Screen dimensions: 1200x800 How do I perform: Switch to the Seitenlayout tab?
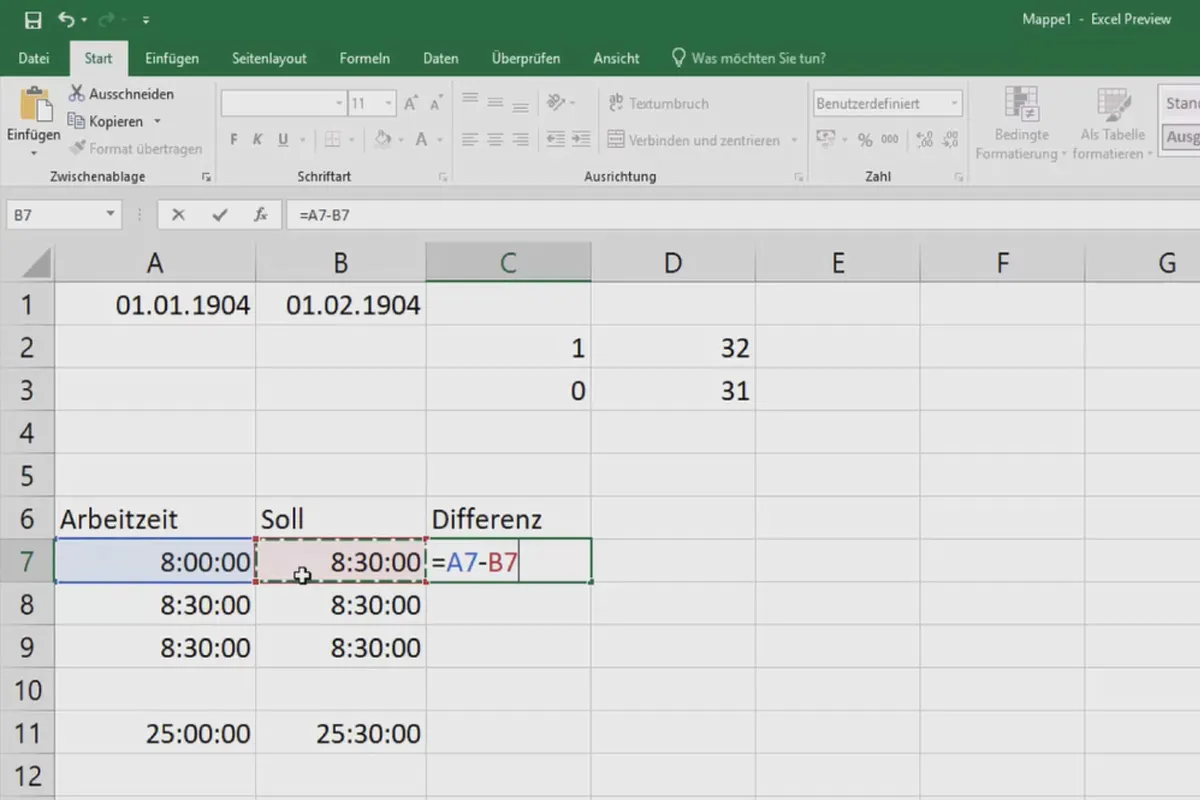pyautogui.click(x=269, y=58)
